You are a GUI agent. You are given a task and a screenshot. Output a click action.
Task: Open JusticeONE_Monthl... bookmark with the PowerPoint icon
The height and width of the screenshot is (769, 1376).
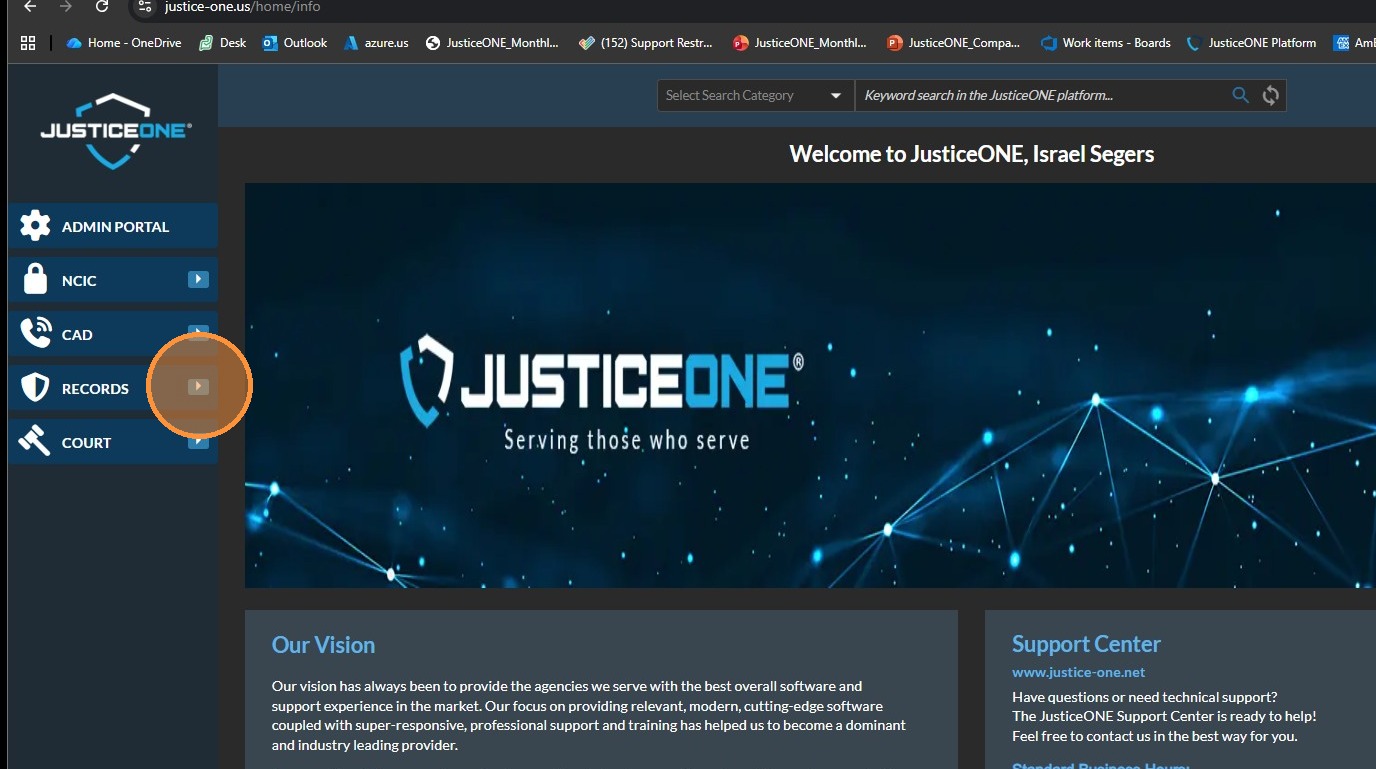coord(800,43)
